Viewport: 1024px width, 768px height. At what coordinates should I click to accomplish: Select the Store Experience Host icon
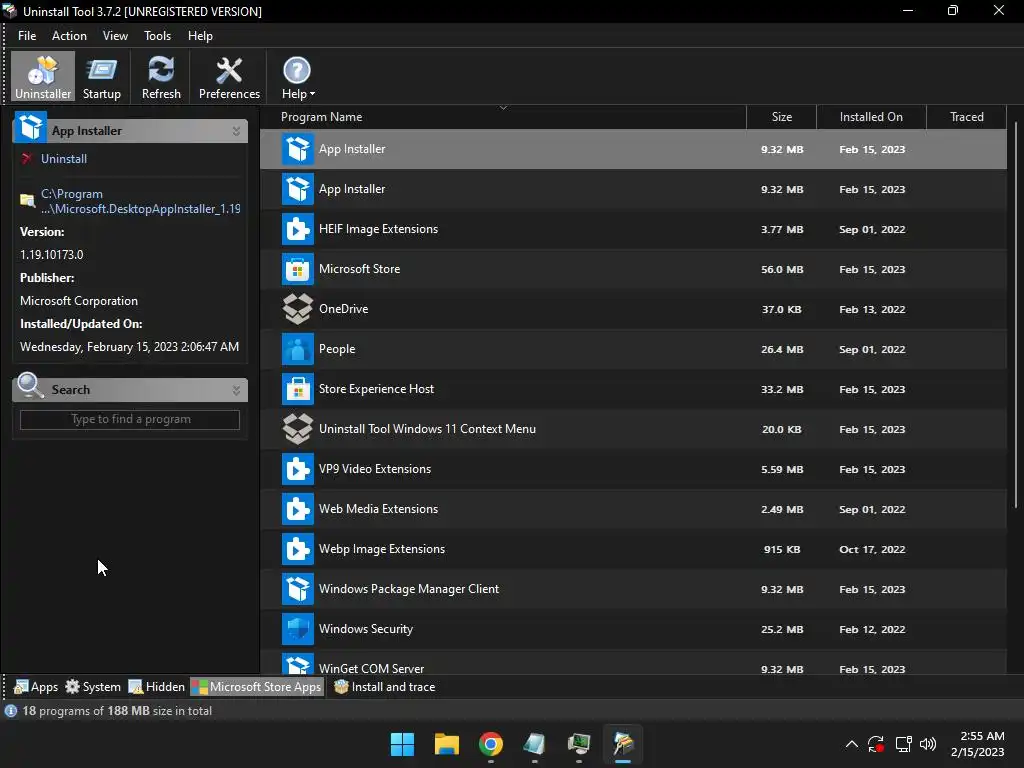click(x=298, y=389)
